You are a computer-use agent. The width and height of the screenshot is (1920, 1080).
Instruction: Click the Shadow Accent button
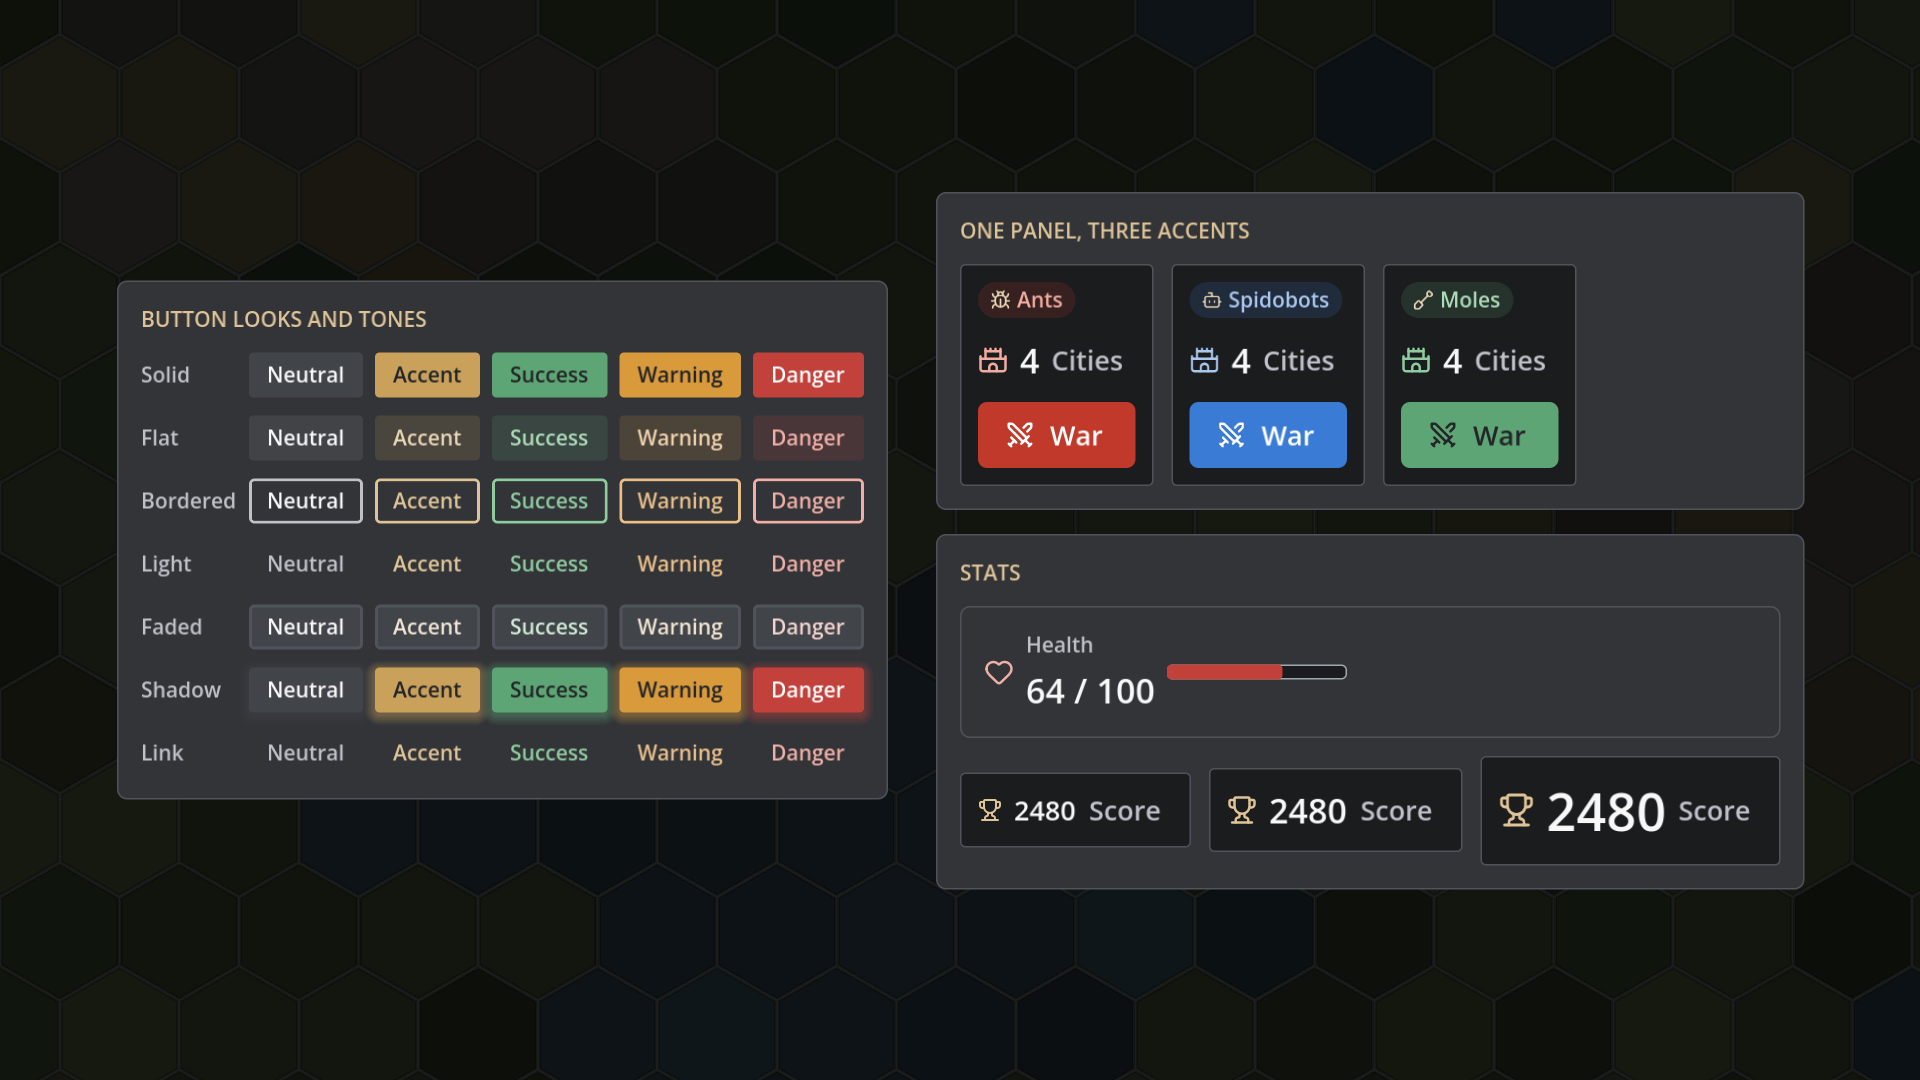tap(427, 690)
